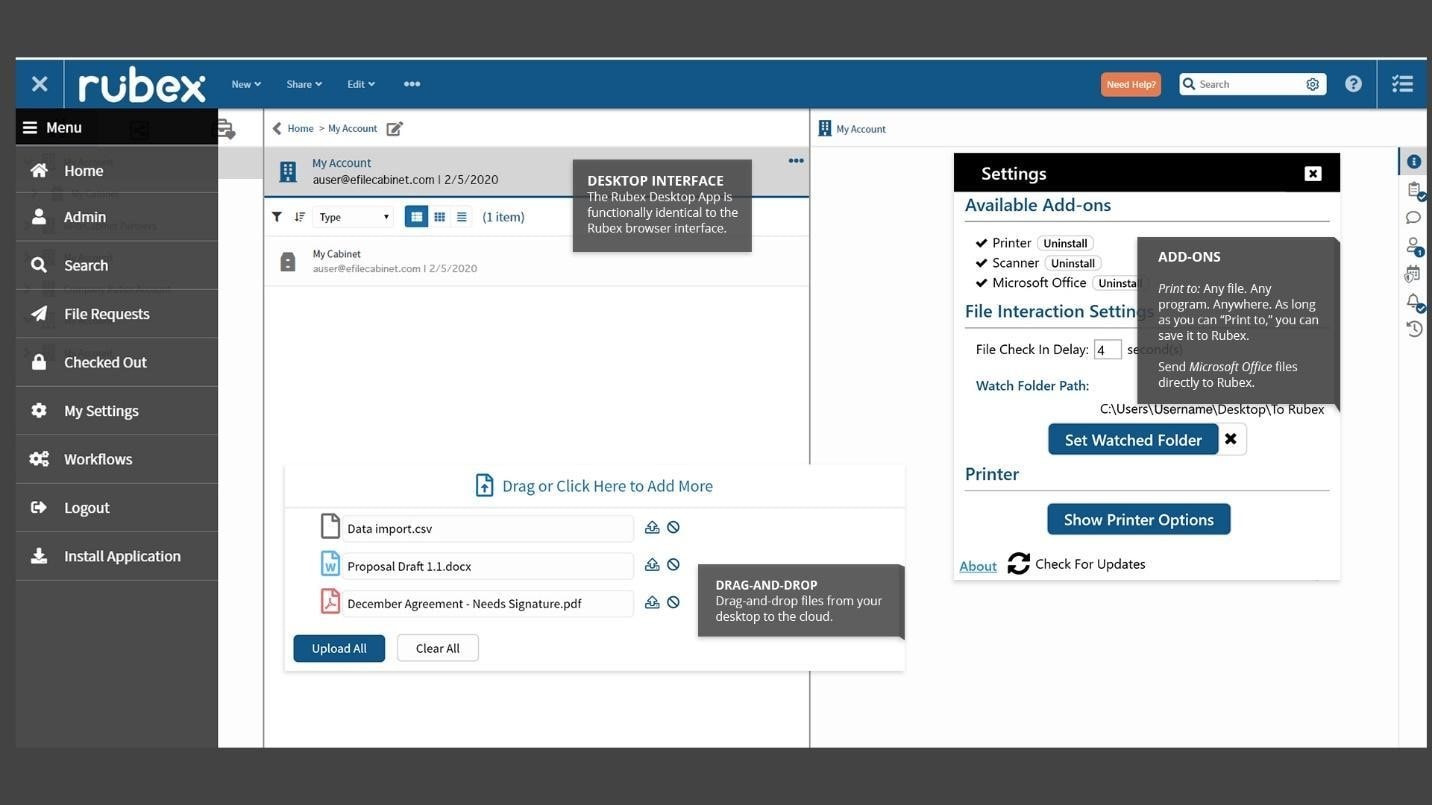This screenshot has height=805, width=1432.
Task: Click the Show Printer Options button
Action: tap(1139, 519)
